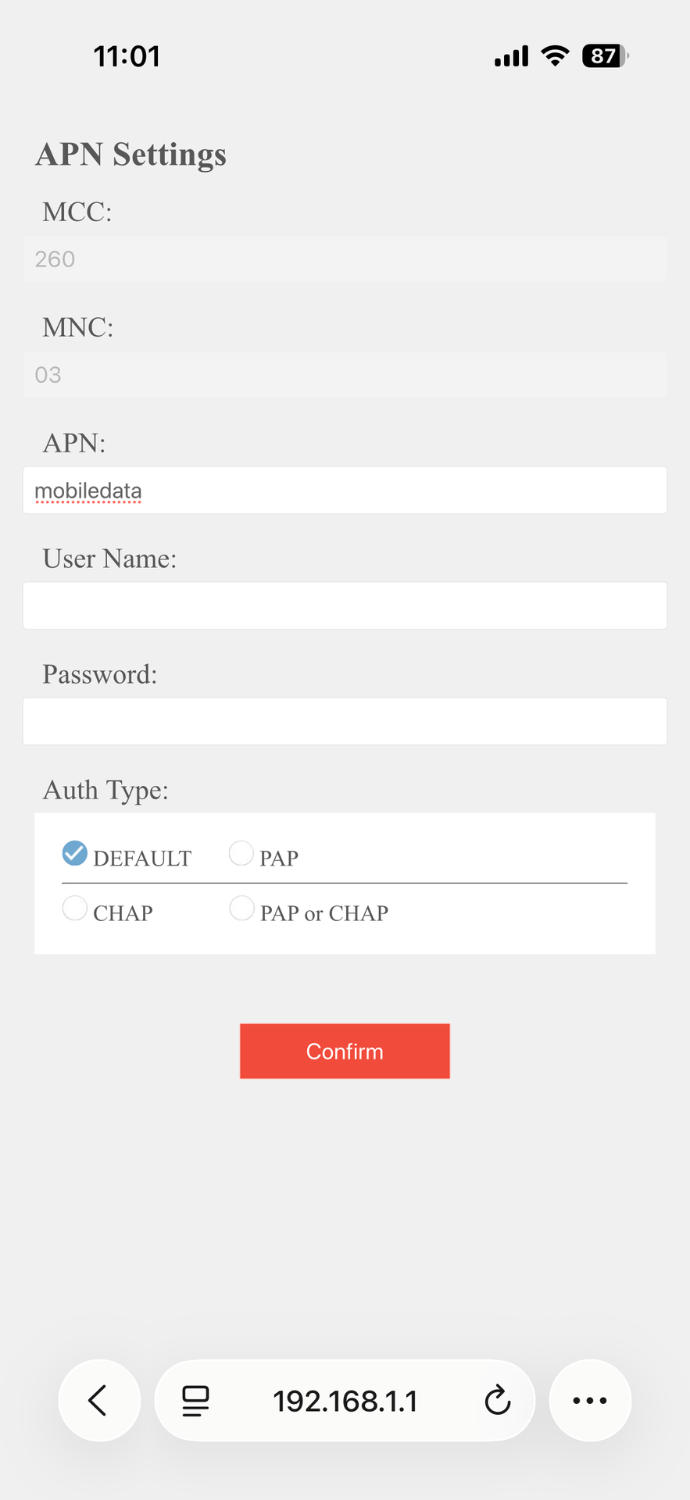Tap the 192.168.1.1 address bar
Image resolution: width=690 pixels, height=1500 pixels.
click(x=345, y=1401)
